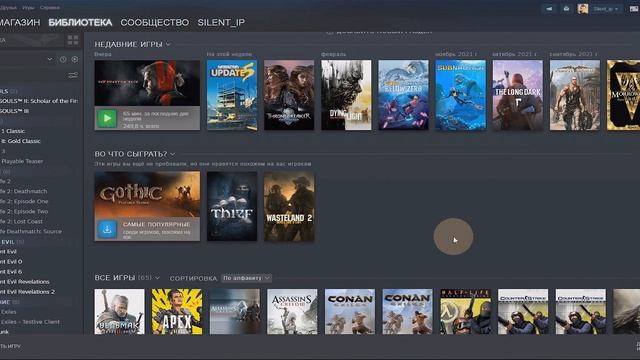The image size is (640, 360).
Task: Open the Игры menu
Action: point(29,8)
